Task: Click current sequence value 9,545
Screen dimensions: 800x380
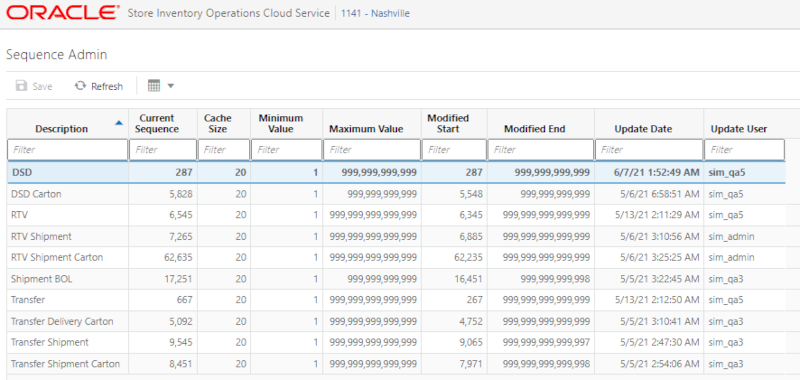Action: (181, 342)
